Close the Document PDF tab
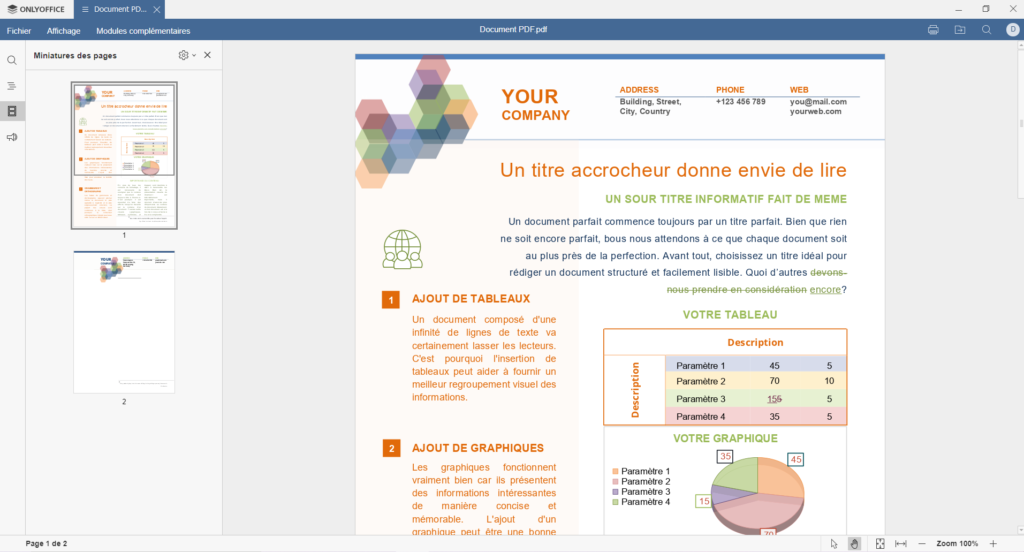Image resolution: width=1024 pixels, height=552 pixels. pyautogui.click(x=157, y=10)
